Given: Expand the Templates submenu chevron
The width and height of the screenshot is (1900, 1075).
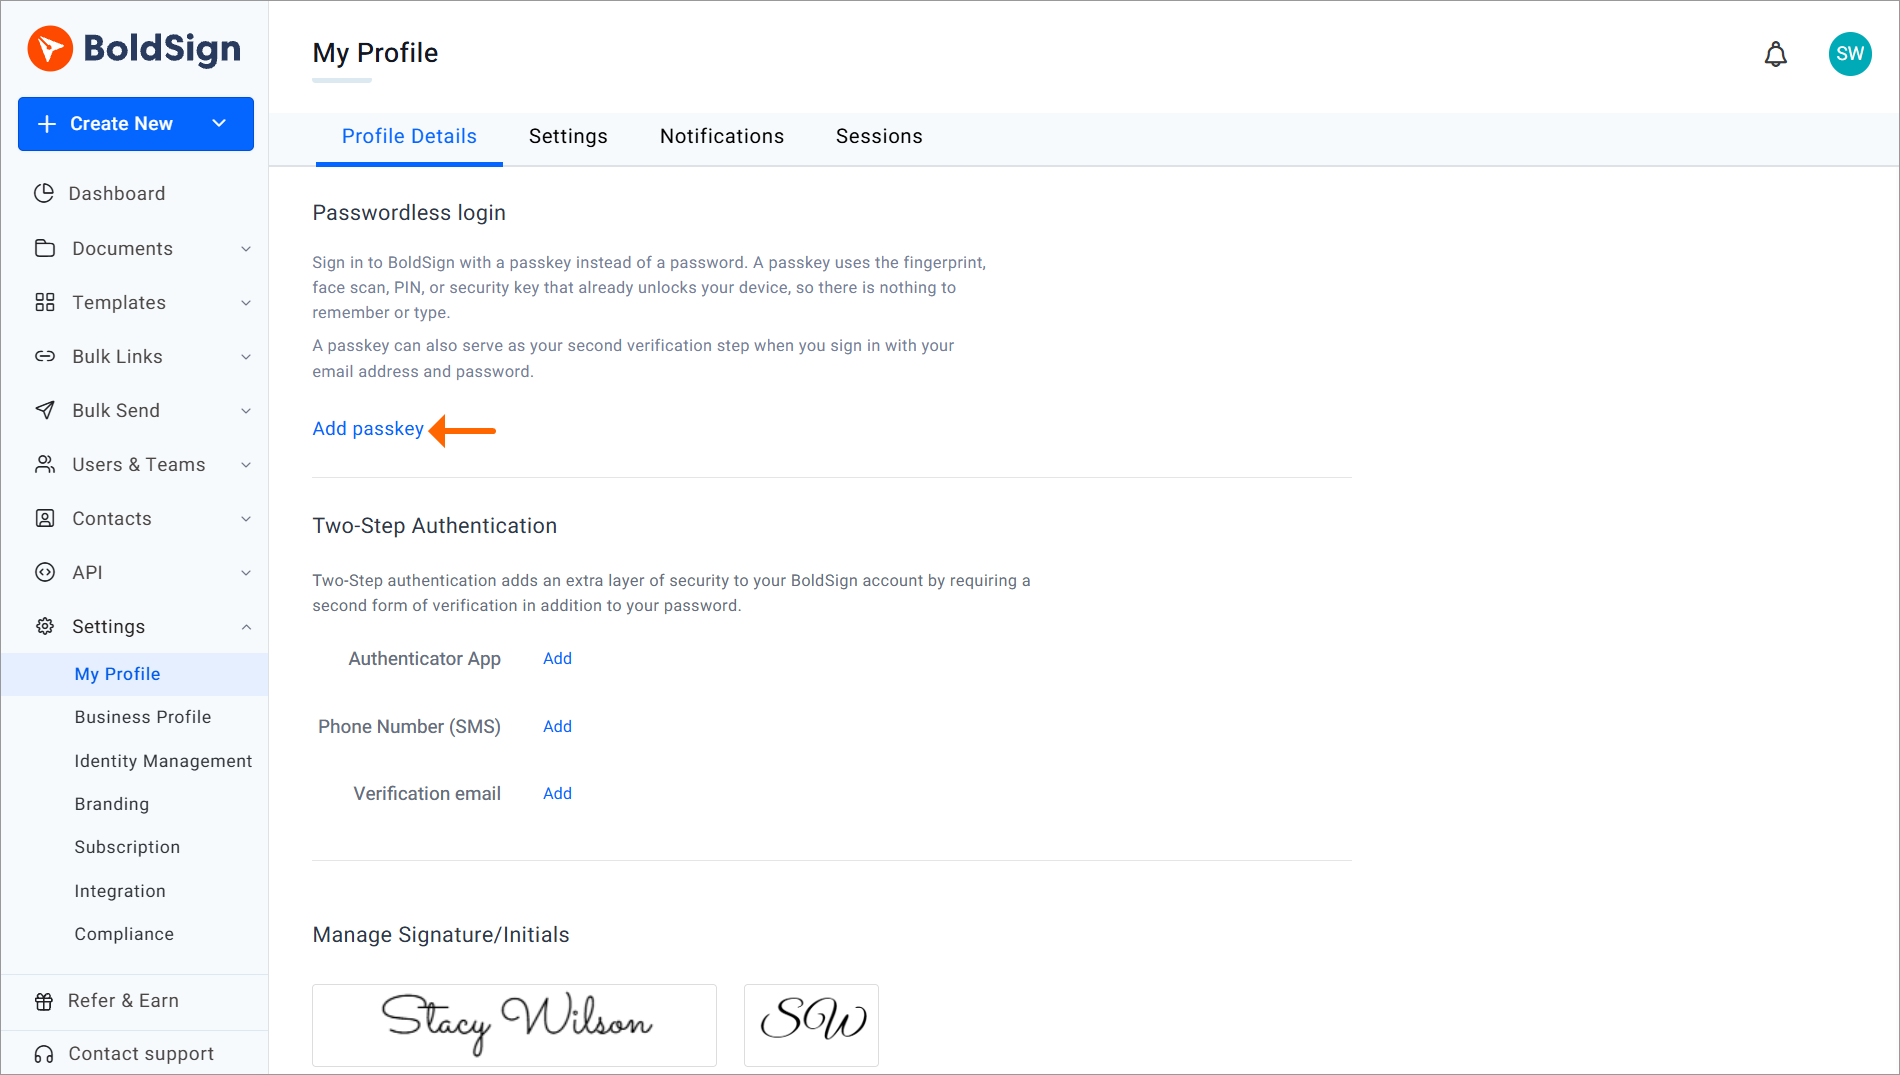Looking at the screenshot, I should [246, 303].
